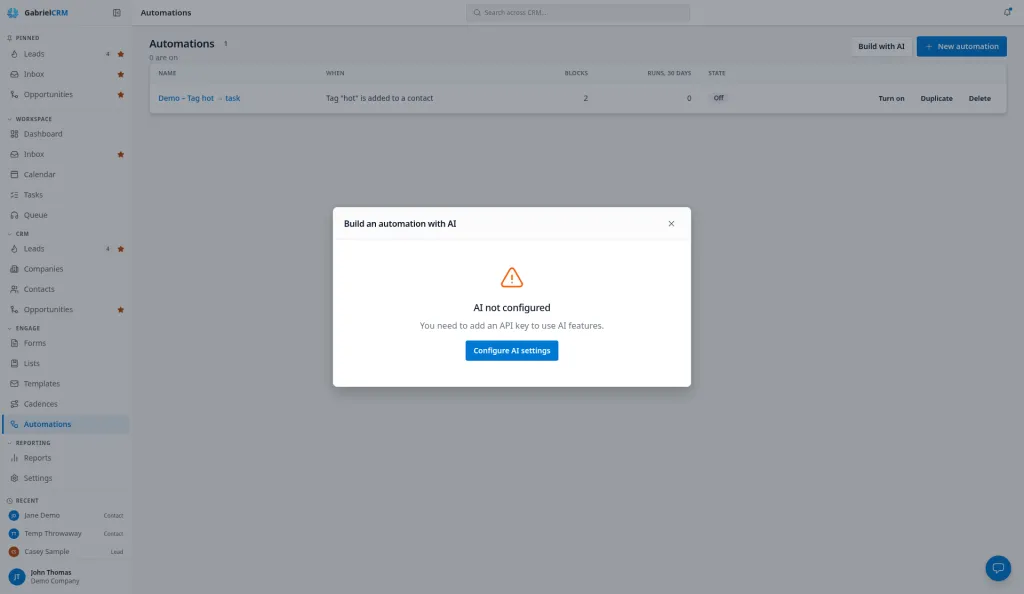Click Search across CRM field
This screenshot has height=594, width=1024.
click(x=577, y=12)
